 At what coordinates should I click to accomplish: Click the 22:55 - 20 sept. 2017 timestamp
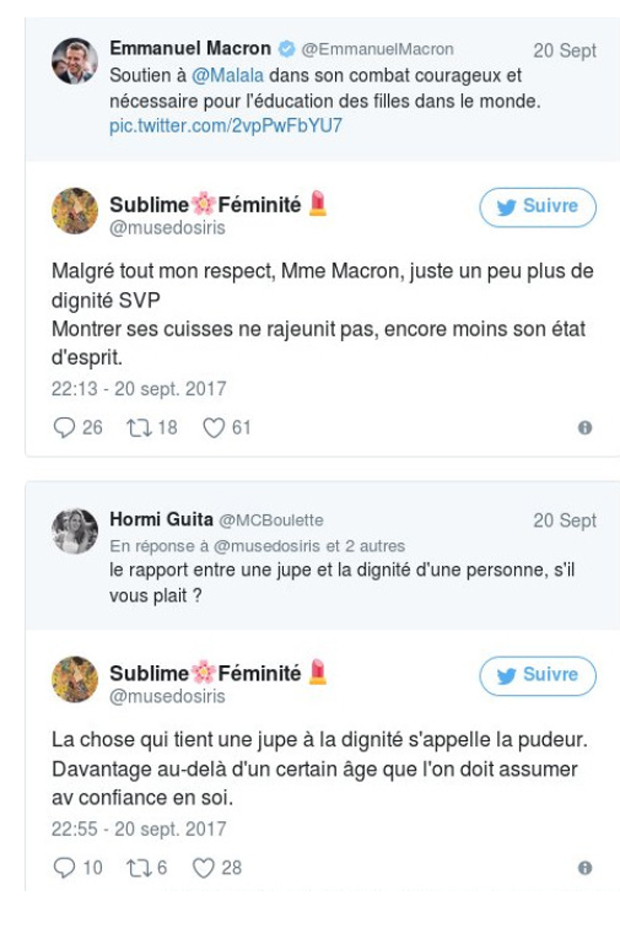[139, 829]
